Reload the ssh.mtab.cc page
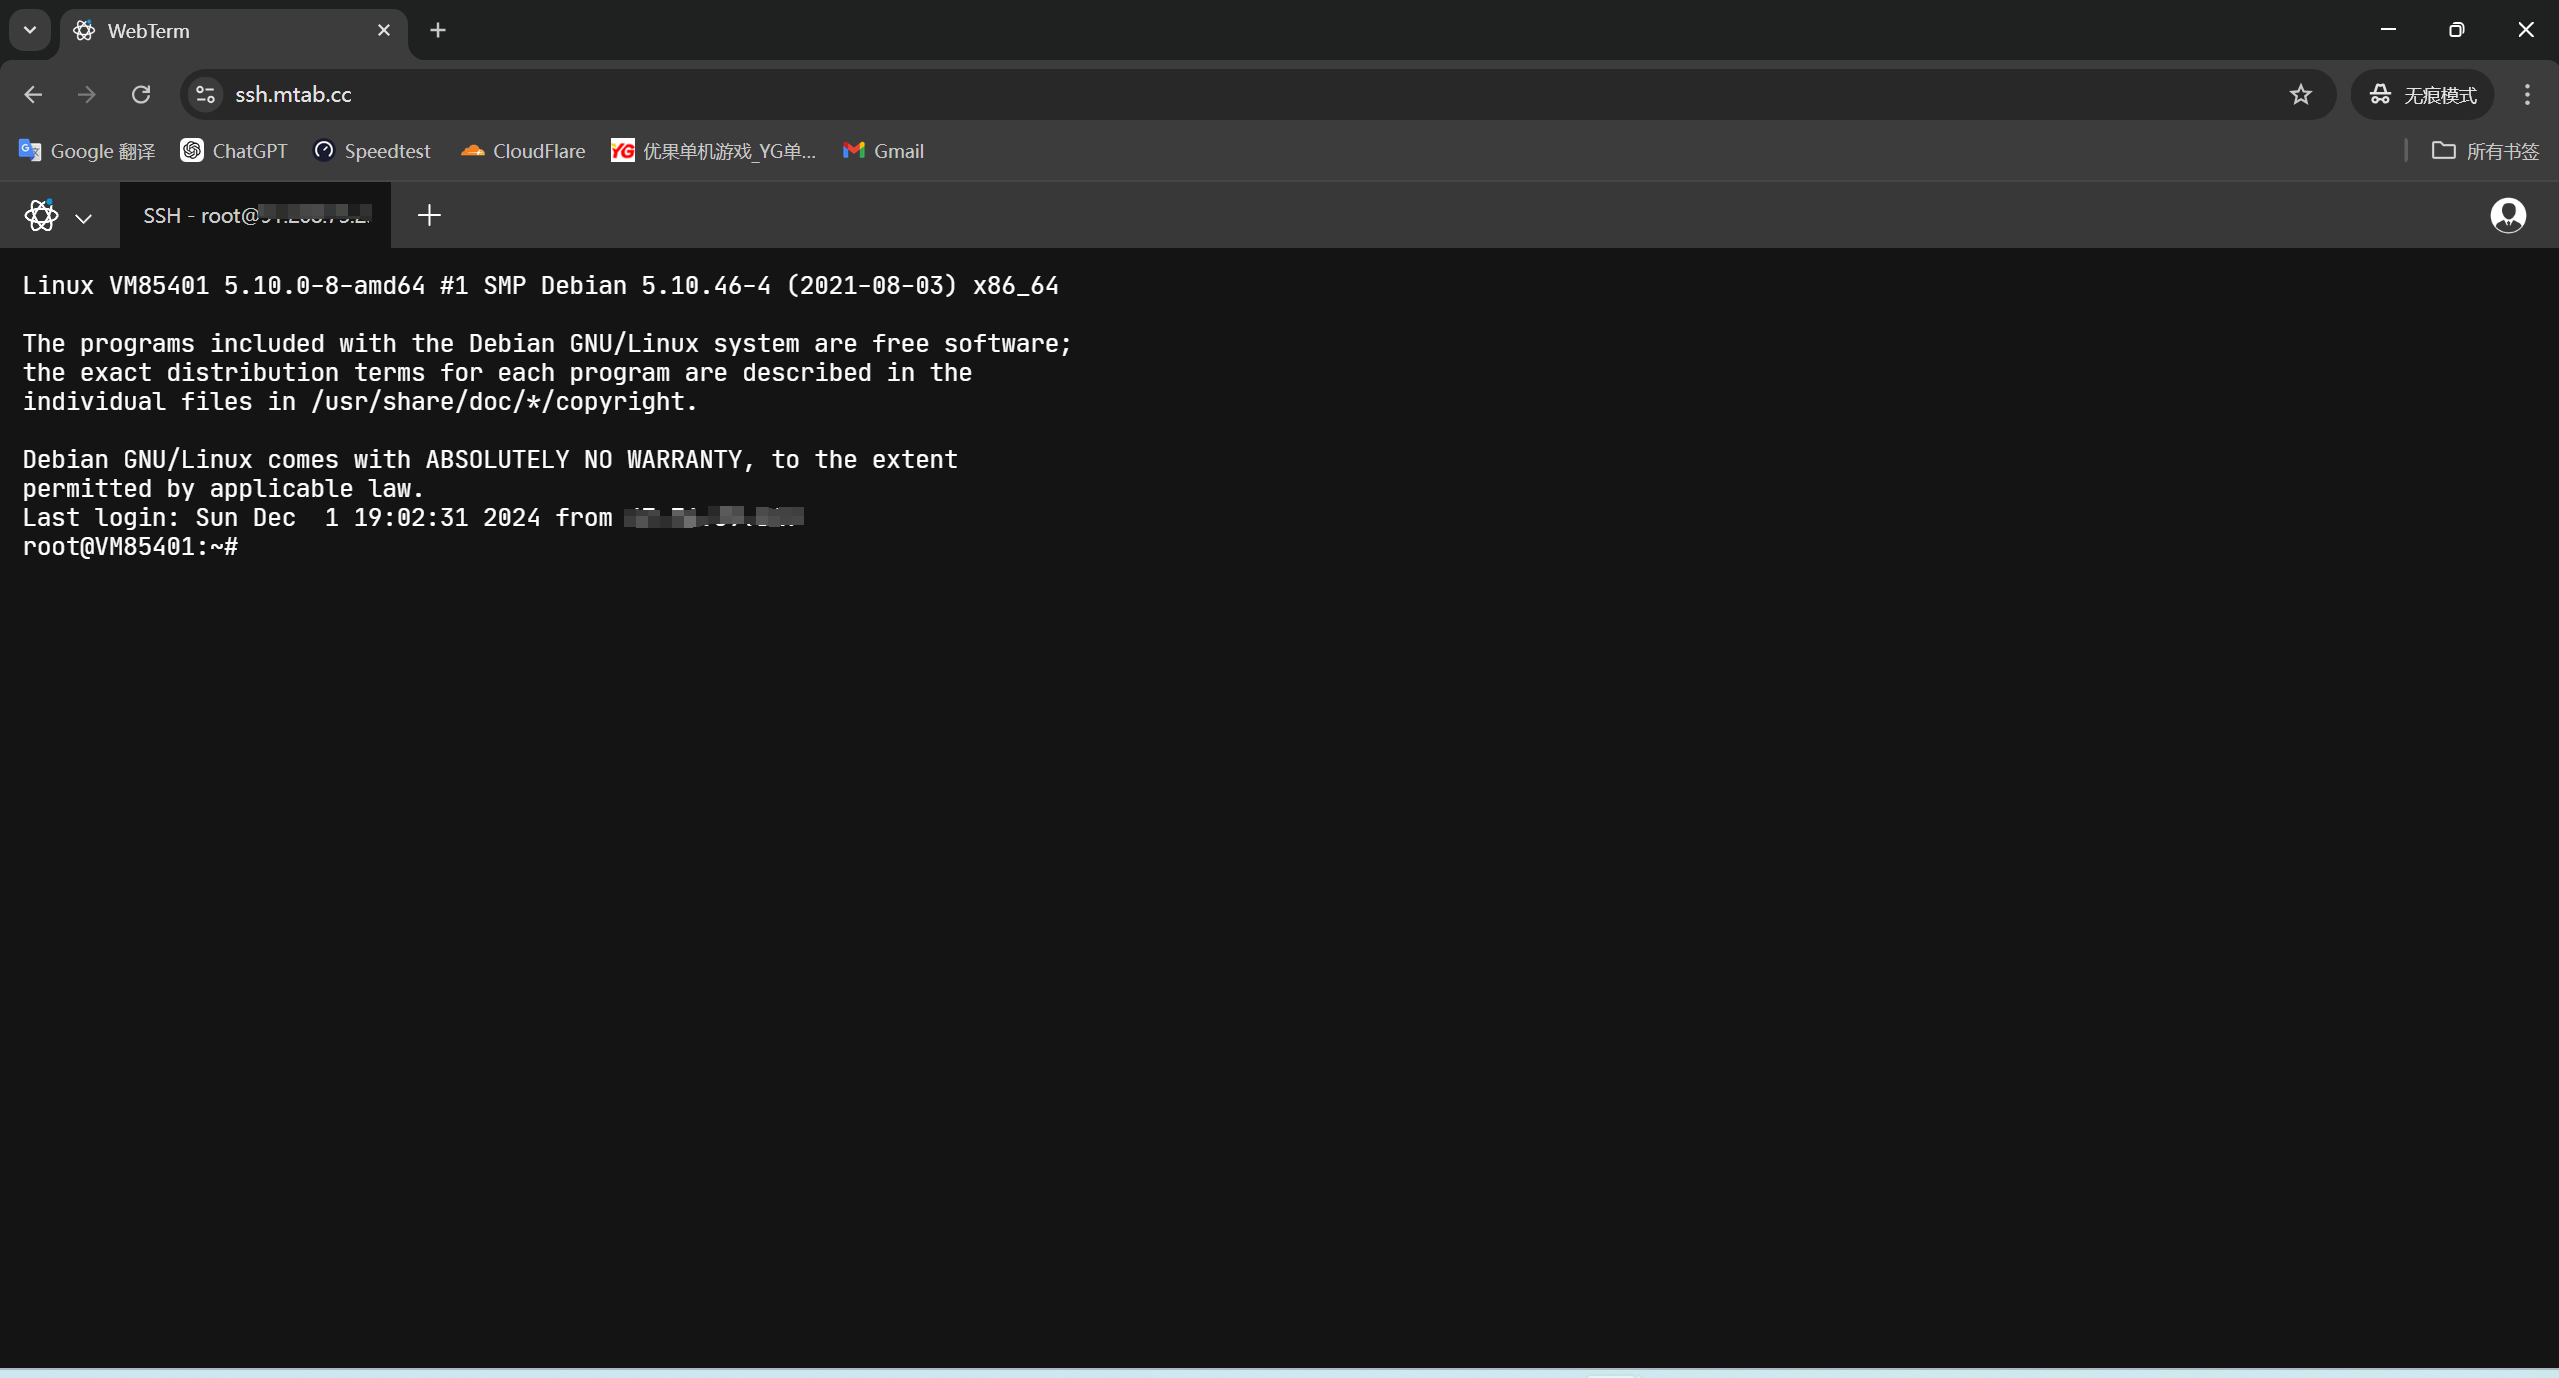Screen dimensions: 2559x1378 click(x=141, y=94)
